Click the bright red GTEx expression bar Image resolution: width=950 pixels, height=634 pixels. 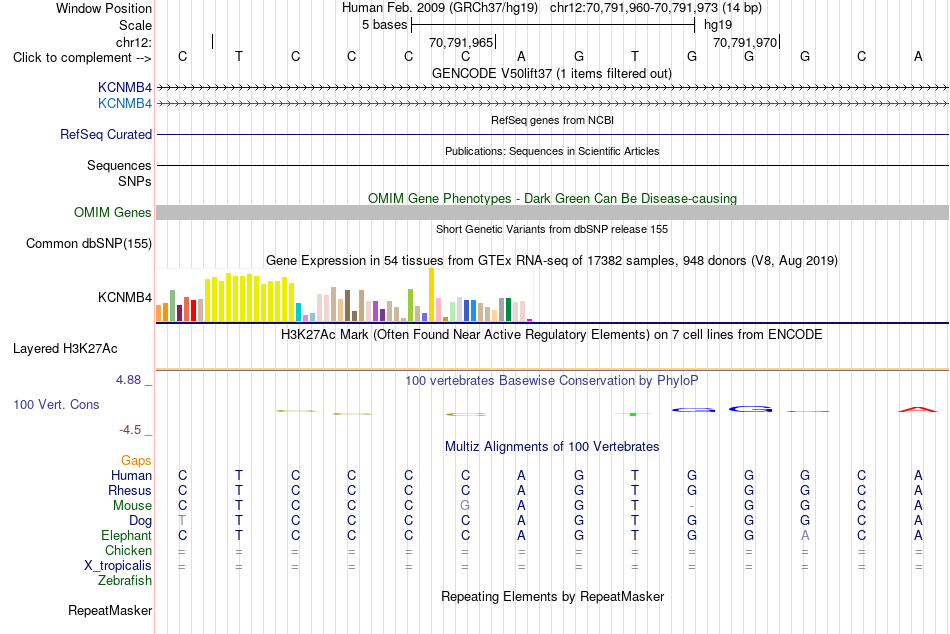tap(193, 310)
